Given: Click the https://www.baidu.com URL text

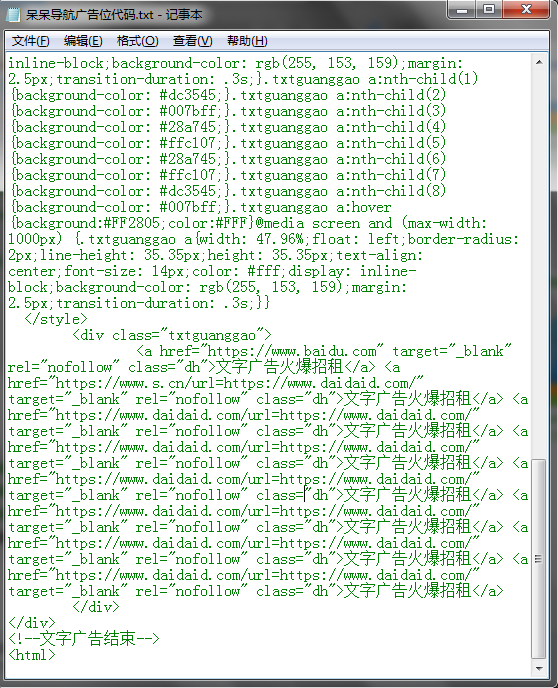Looking at the screenshot, I should pyautogui.click(x=292, y=351).
